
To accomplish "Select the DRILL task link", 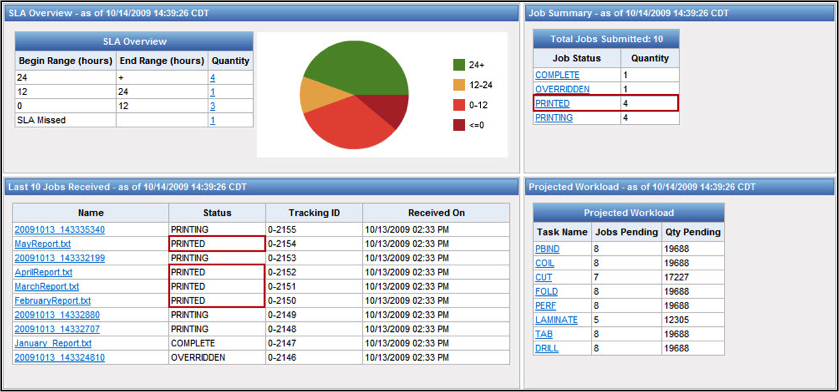I will click(547, 349).
